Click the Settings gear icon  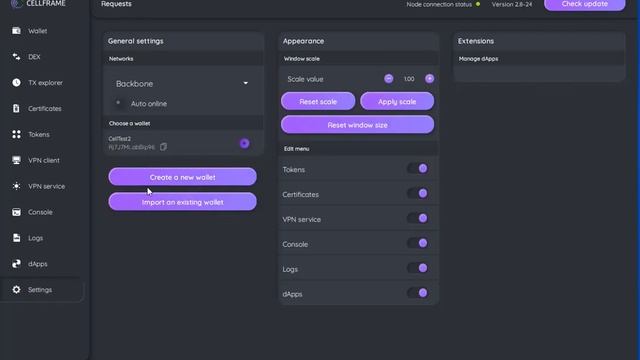(x=16, y=289)
